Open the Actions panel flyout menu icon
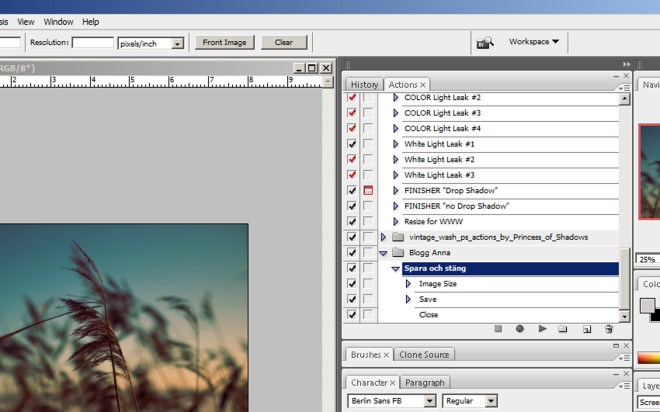Image resolution: width=660 pixels, height=412 pixels. (x=624, y=85)
